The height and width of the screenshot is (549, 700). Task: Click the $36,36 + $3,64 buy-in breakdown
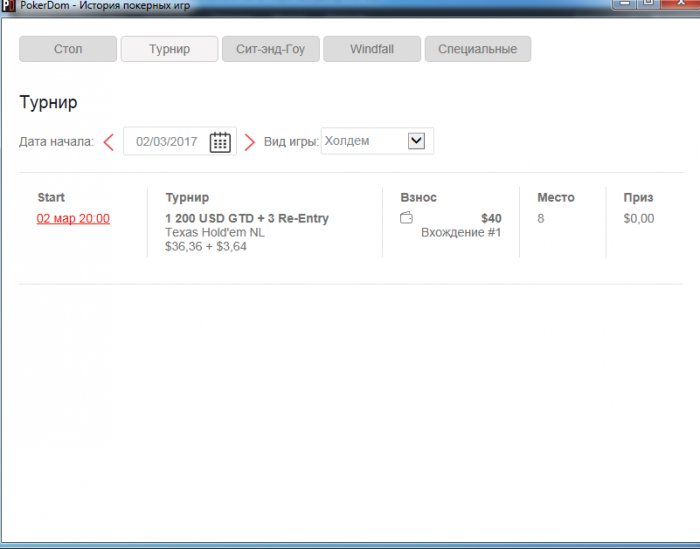pyautogui.click(x=206, y=246)
